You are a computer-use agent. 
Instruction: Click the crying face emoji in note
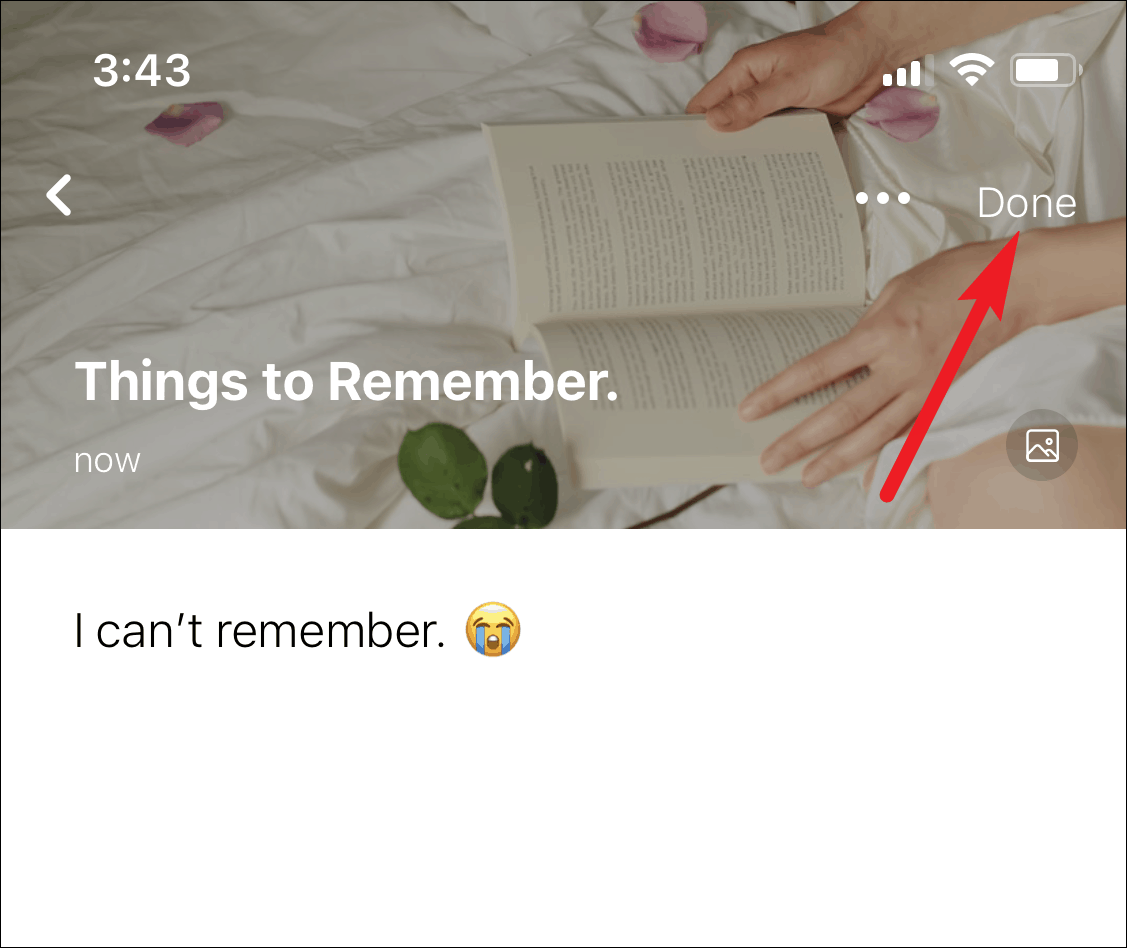click(492, 629)
